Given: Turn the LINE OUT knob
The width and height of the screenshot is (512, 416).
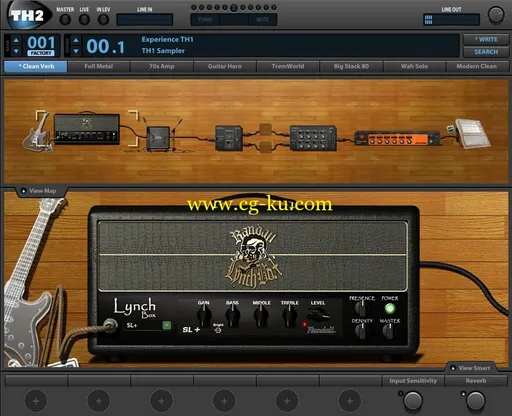Looking at the screenshot, I should [x=496, y=15].
